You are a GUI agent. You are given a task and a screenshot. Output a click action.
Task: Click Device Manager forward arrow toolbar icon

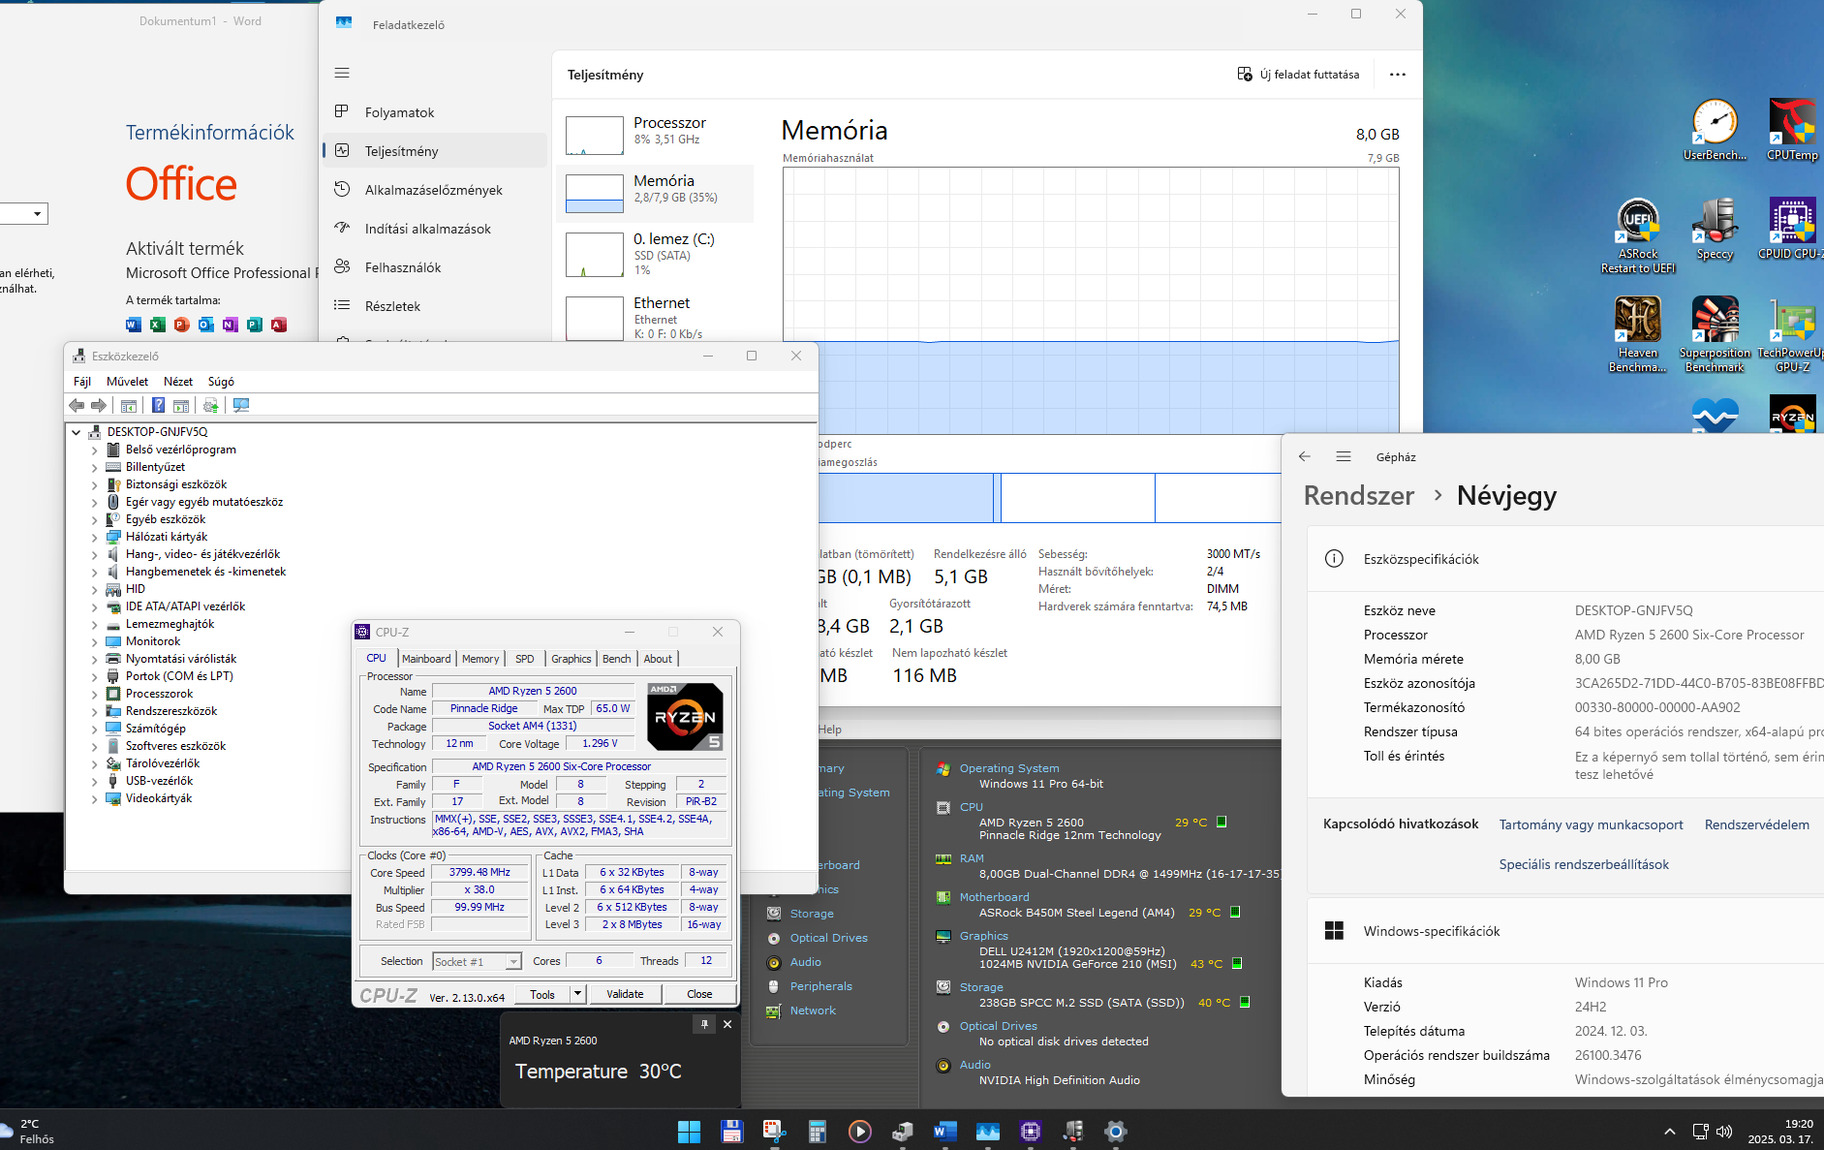pyautogui.click(x=98, y=405)
